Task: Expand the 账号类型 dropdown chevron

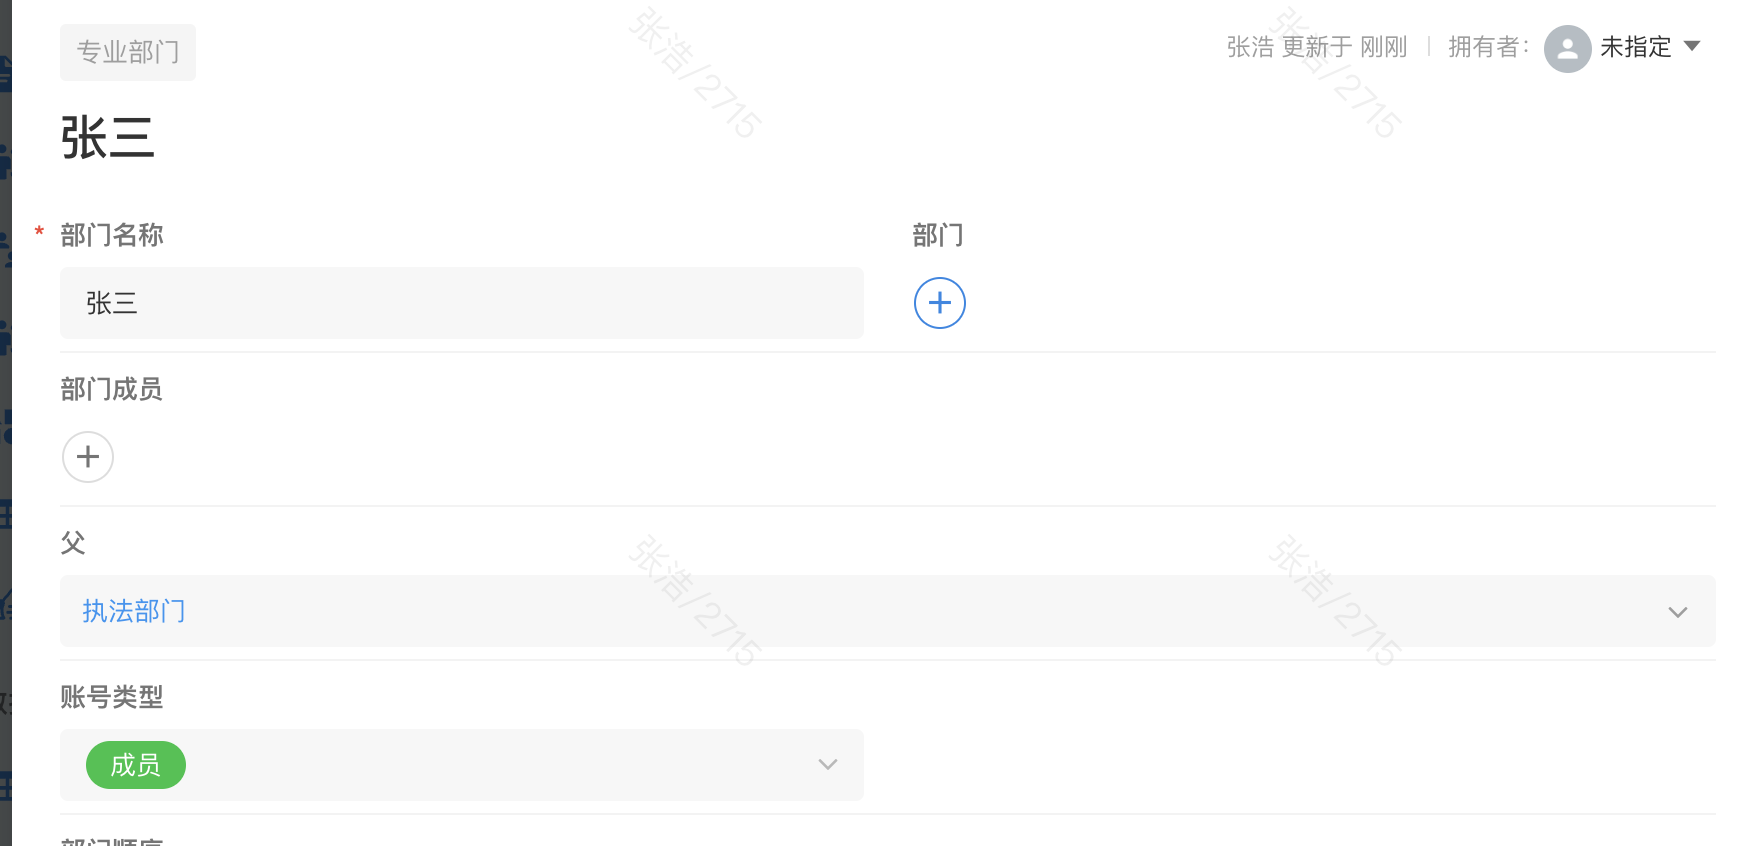Action: pos(827,765)
